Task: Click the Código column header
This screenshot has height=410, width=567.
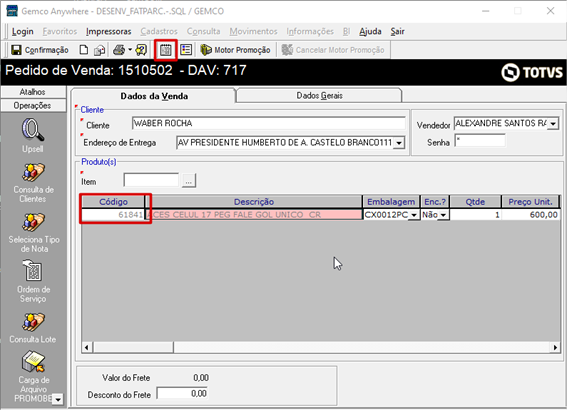Action: 113,202
